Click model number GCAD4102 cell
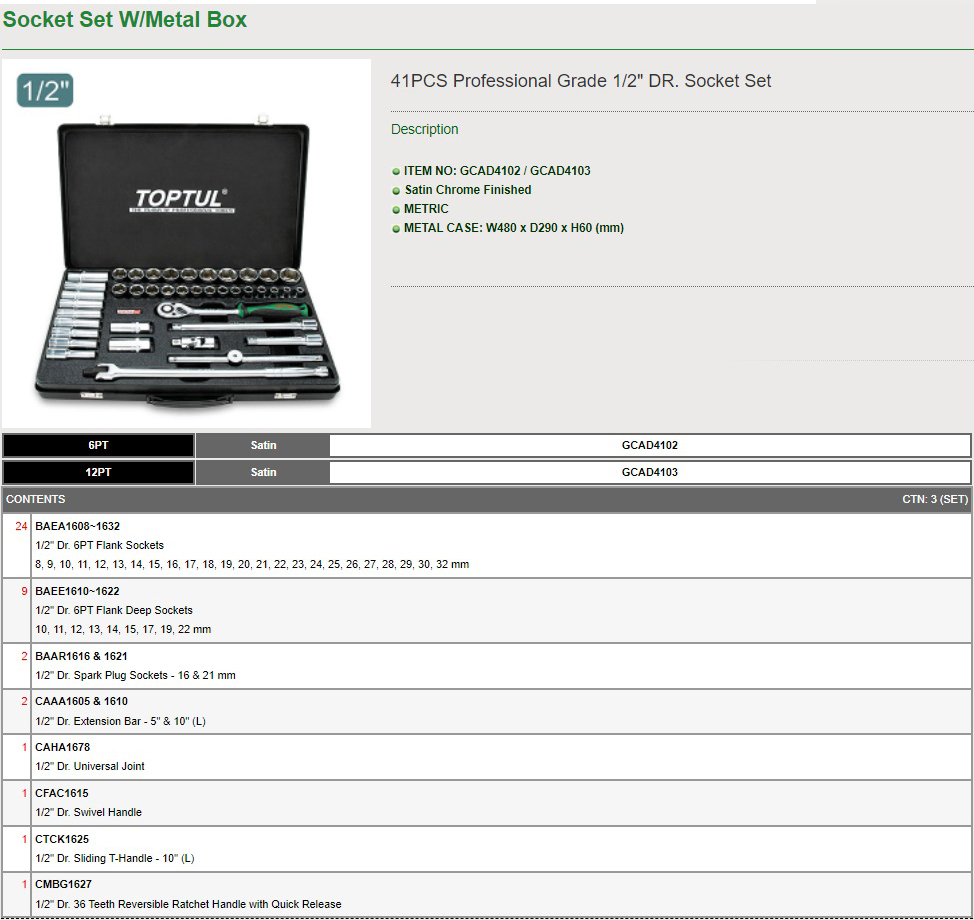The width and height of the screenshot is (974, 920). 650,445
